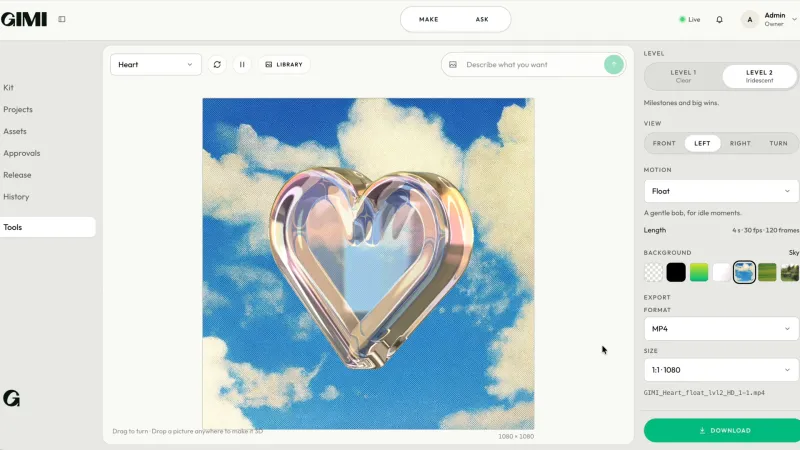
Task: Click the green Download button
Action: coord(722,431)
